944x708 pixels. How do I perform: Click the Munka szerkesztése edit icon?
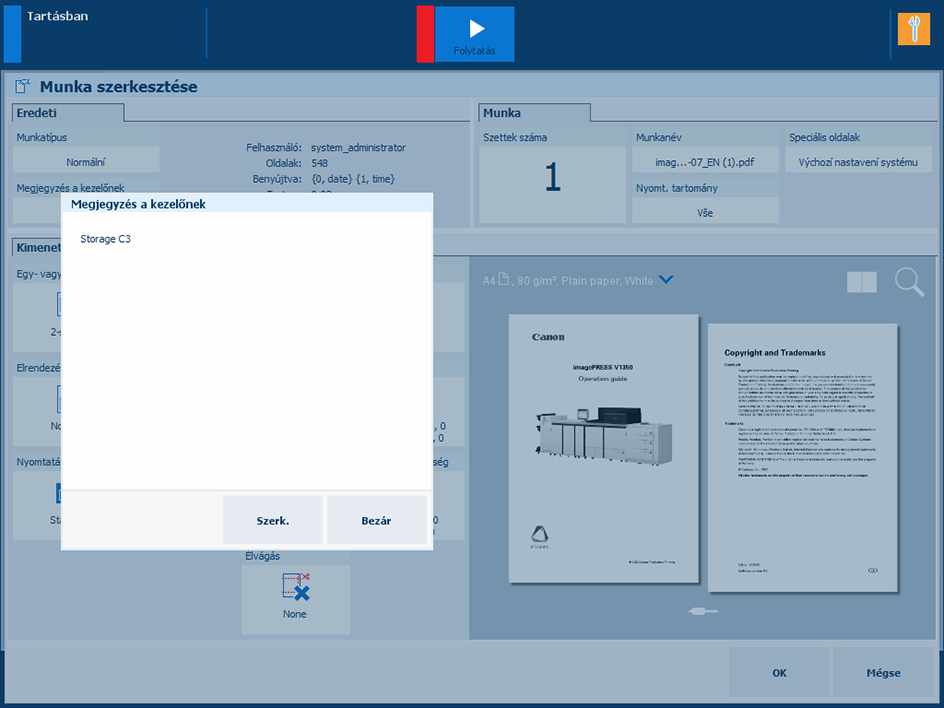(x=23, y=87)
